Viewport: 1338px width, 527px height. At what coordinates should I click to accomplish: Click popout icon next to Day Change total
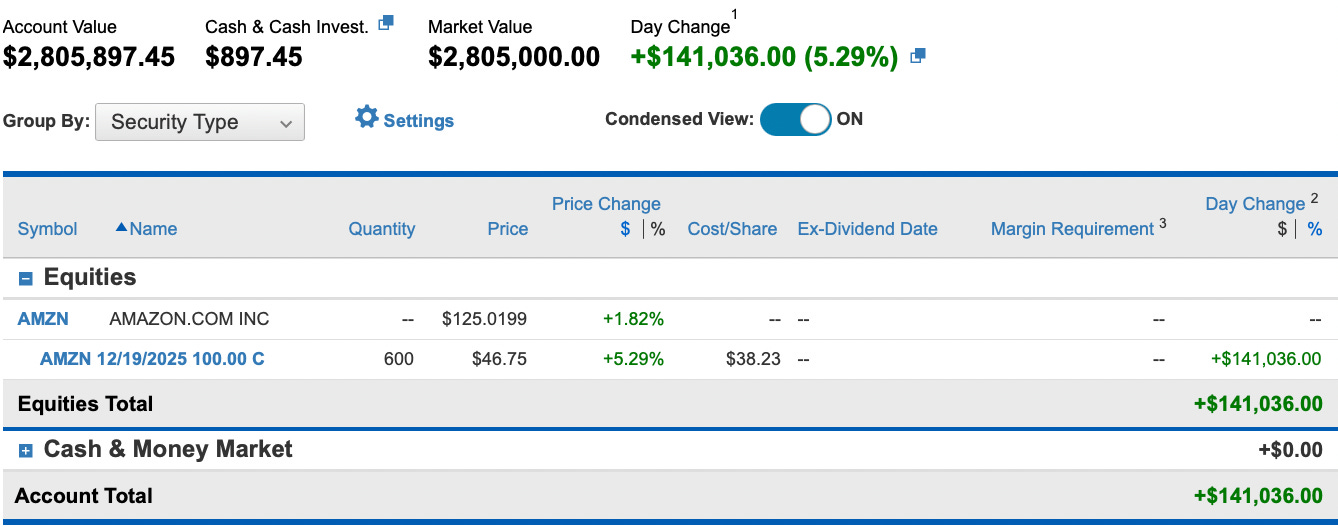tap(918, 57)
